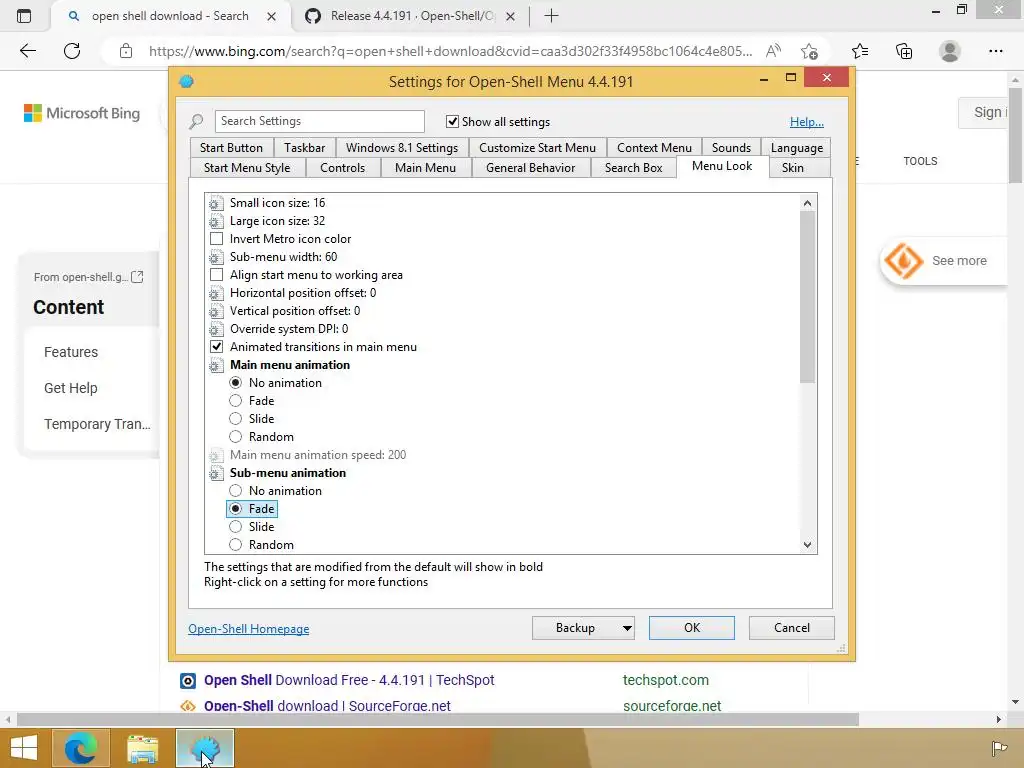
Task: Click the gear icon for Large icon size
Action: pyautogui.click(x=216, y=221)
